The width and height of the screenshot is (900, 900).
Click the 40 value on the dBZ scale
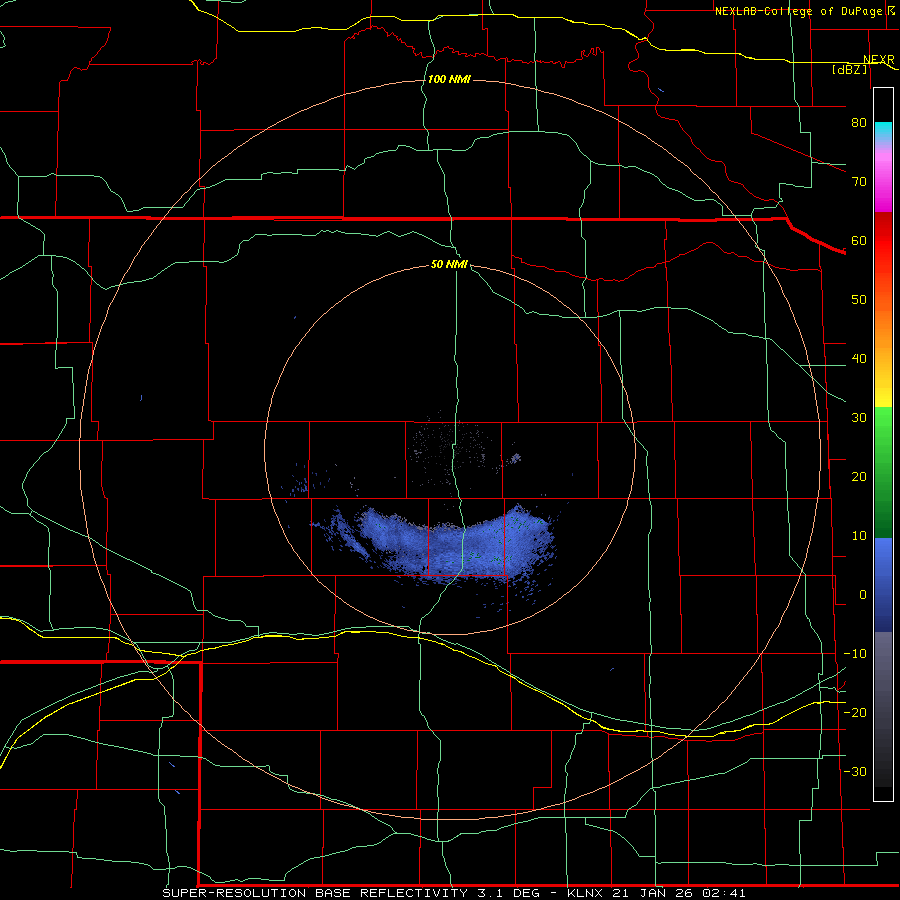pyautogui.click(x=859, y=359)
